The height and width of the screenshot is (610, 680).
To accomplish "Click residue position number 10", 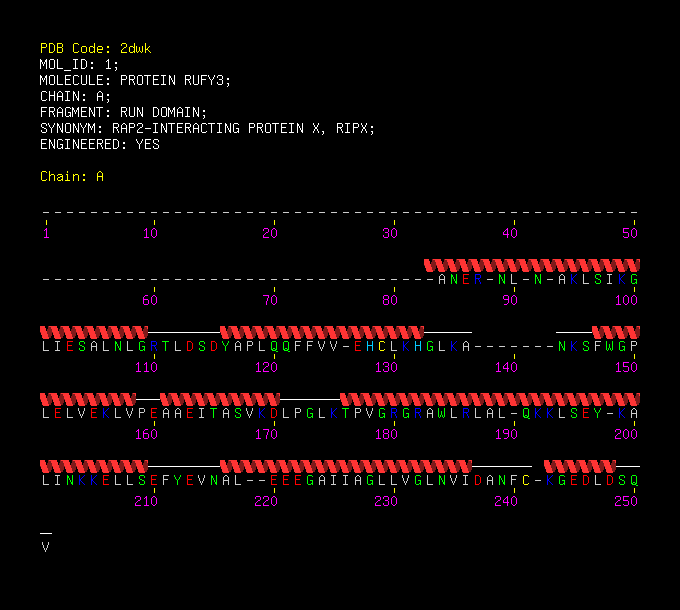I will [150, 233].
